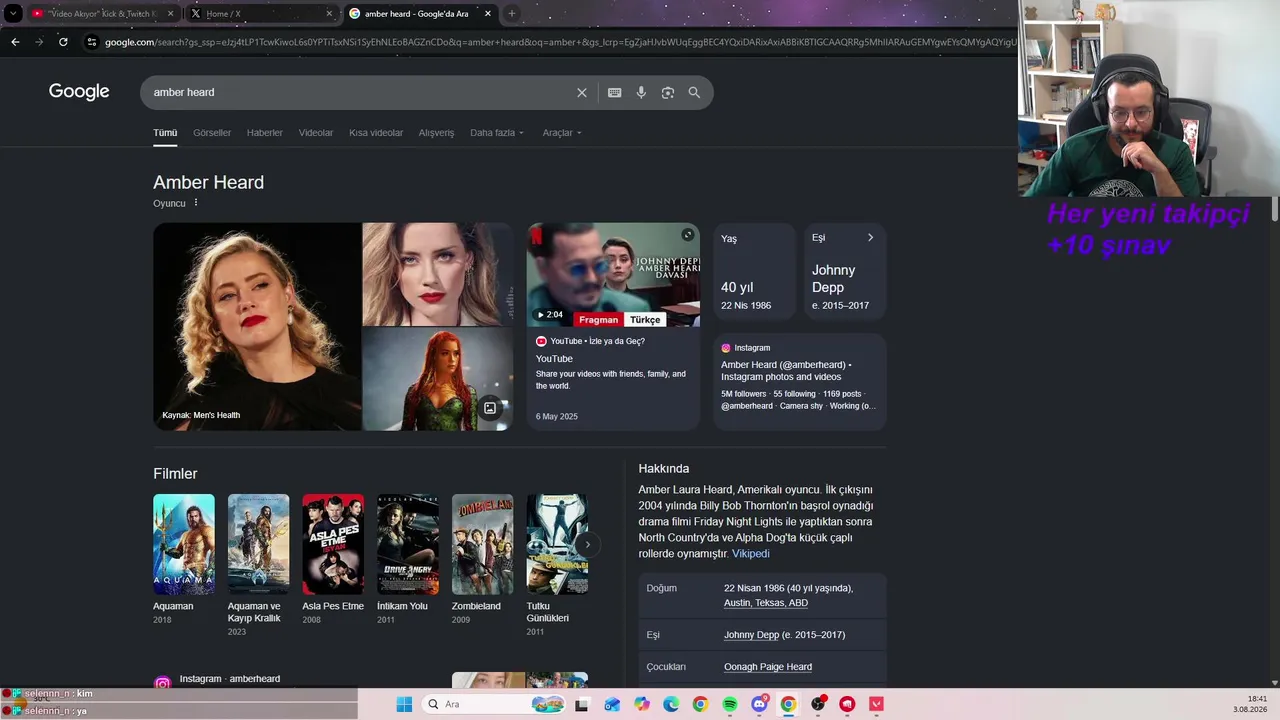
Task: Open the Oonagh Paige Heard link
Action: 768,667
